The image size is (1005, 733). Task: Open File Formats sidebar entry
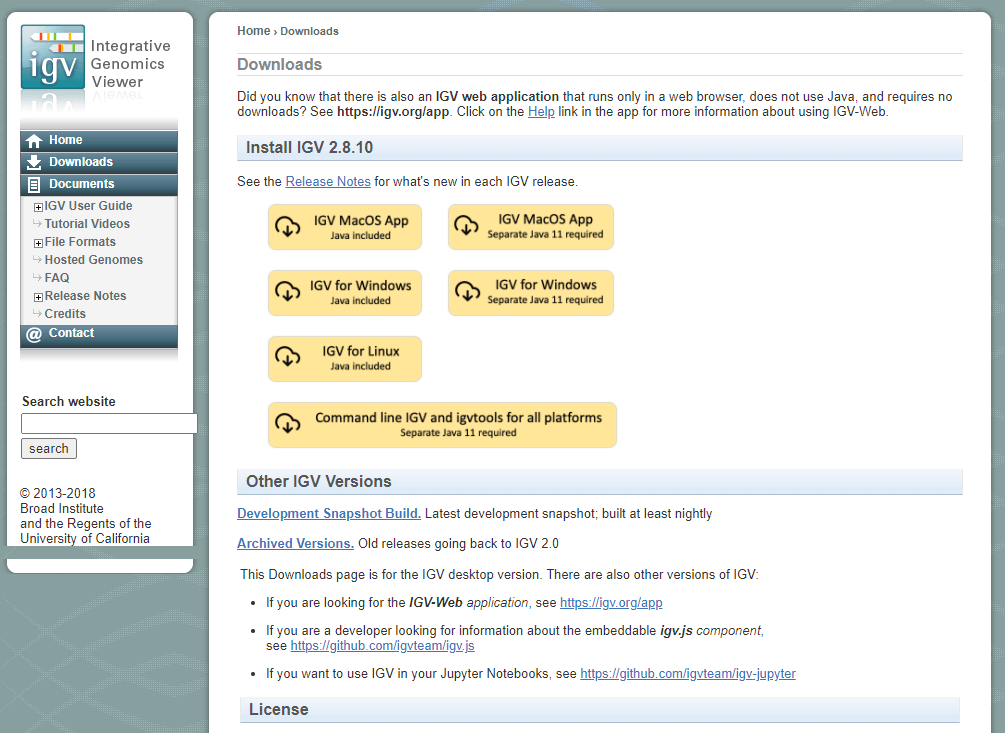pyautogui.click(x=80, y=242)
